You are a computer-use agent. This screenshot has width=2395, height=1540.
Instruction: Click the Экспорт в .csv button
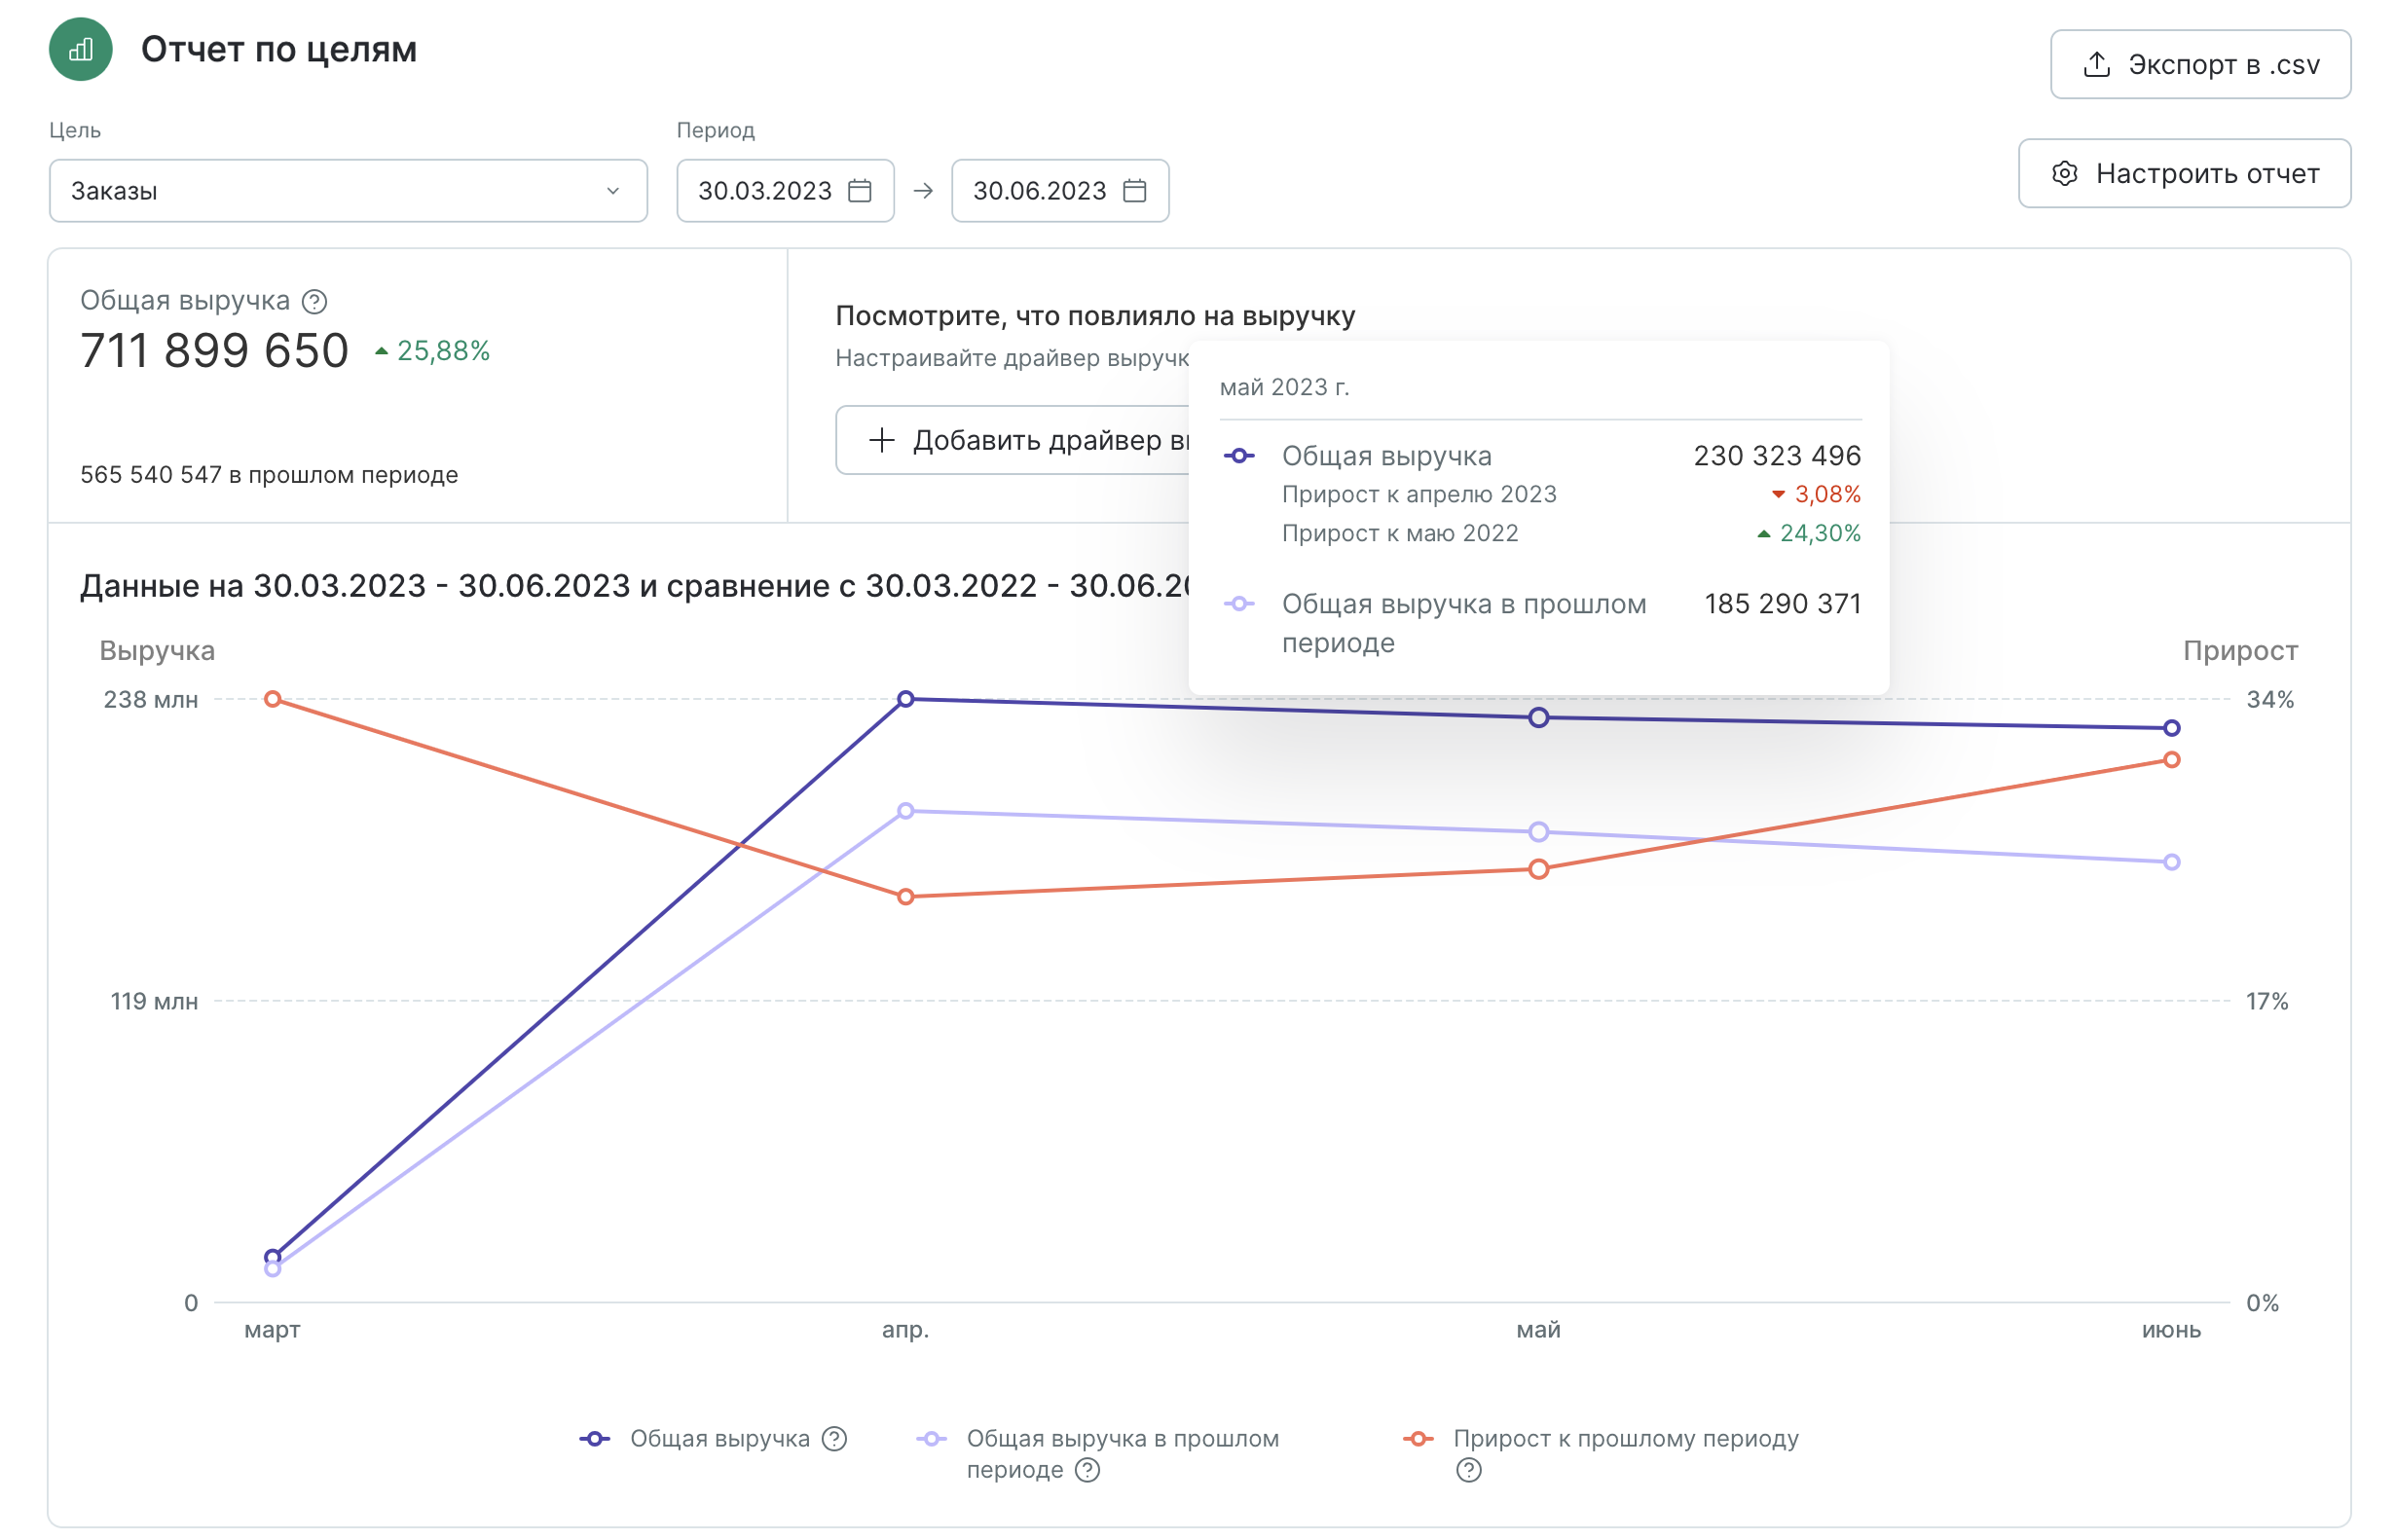[x=2199, y=65]
